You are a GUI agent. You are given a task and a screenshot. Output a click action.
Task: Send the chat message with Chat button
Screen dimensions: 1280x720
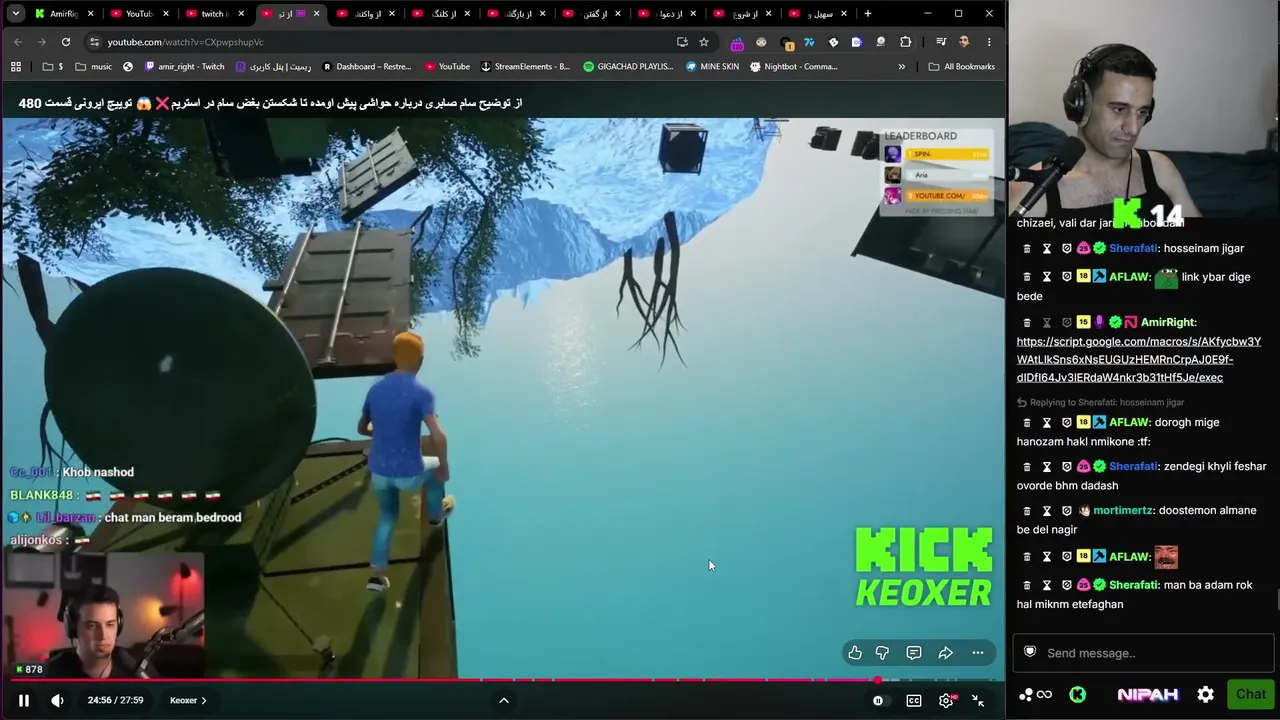pyautogui.click(x=1250, y=694)
